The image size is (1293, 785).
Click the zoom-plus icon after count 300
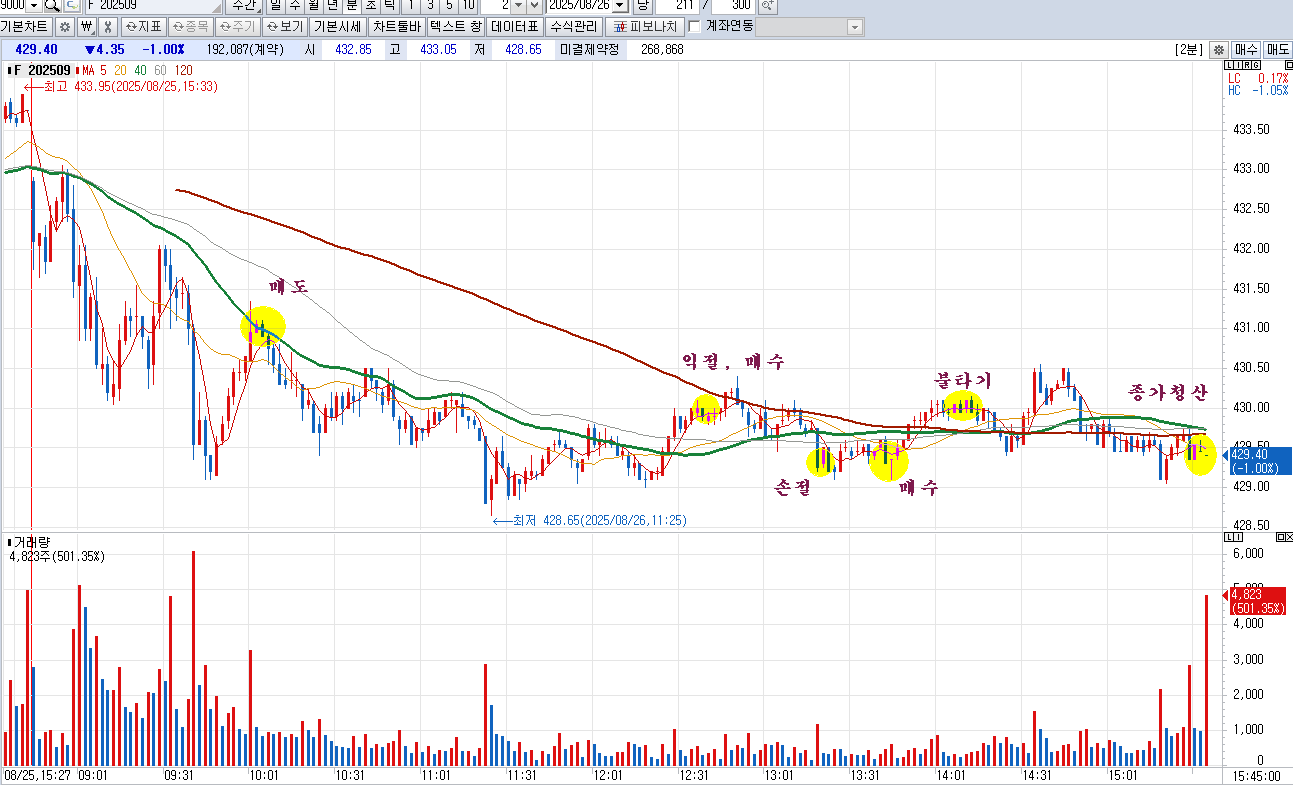pyautogui.click(x=767, y=5)
